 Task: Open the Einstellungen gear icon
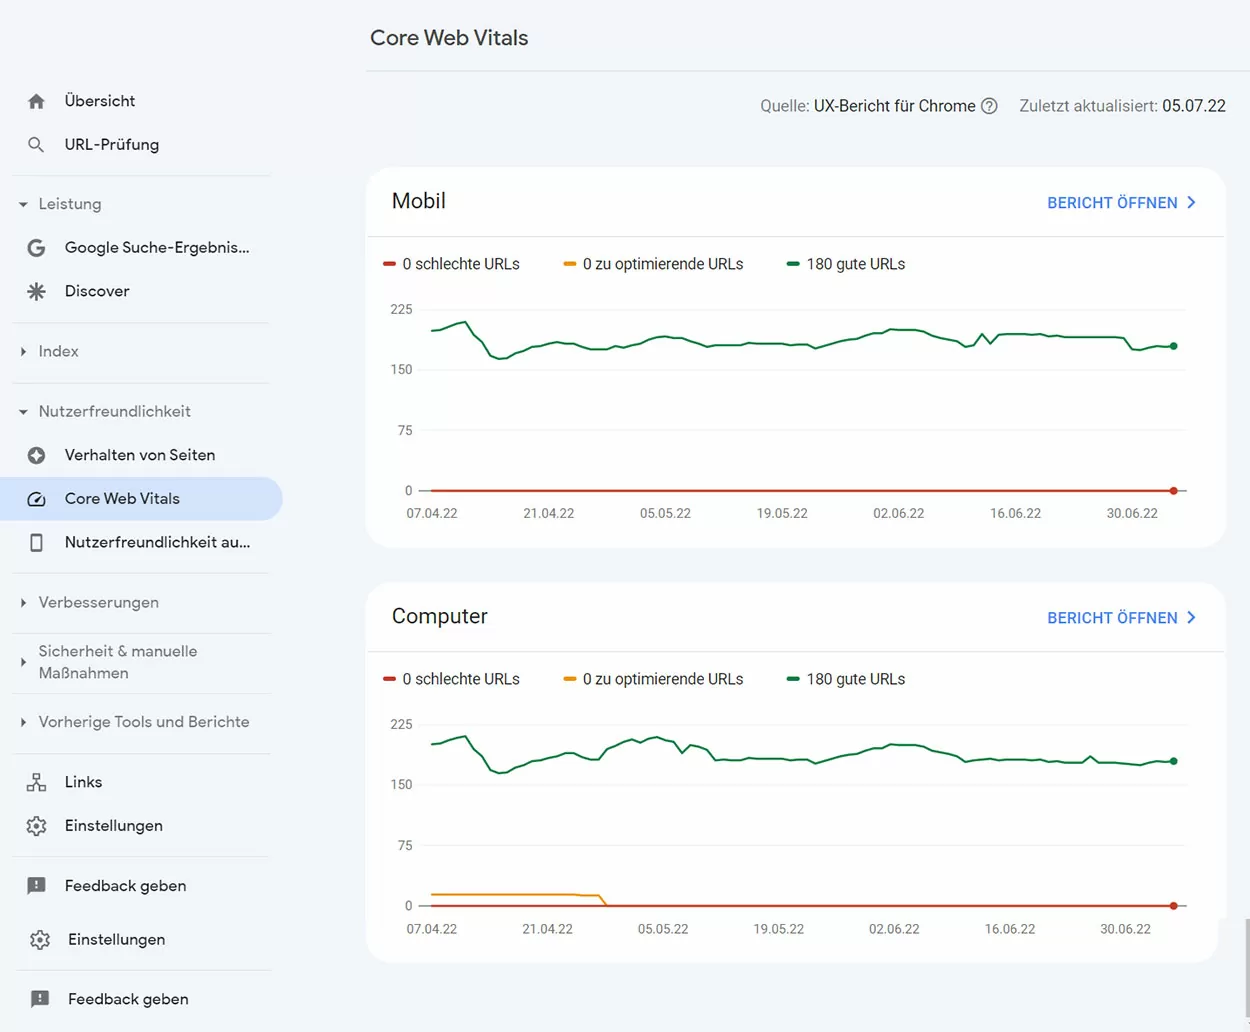[x=36, y=825]
